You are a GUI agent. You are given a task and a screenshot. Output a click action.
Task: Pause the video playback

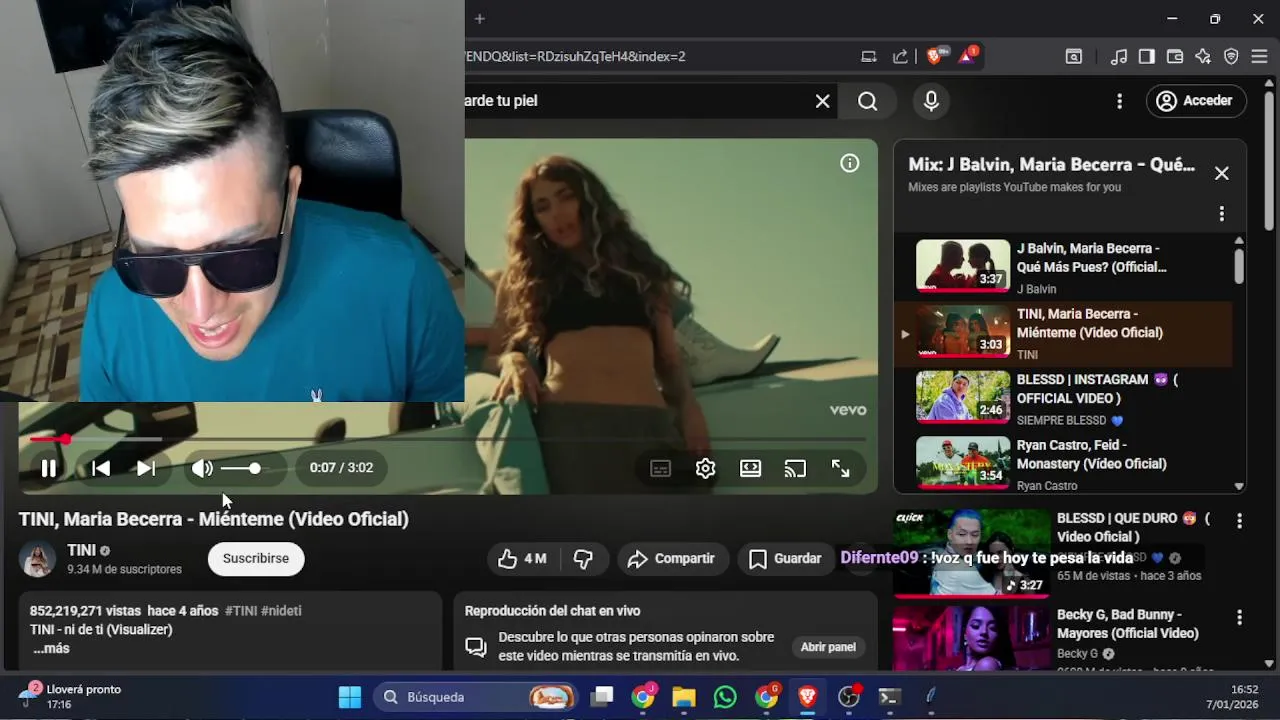click(48, 468)
